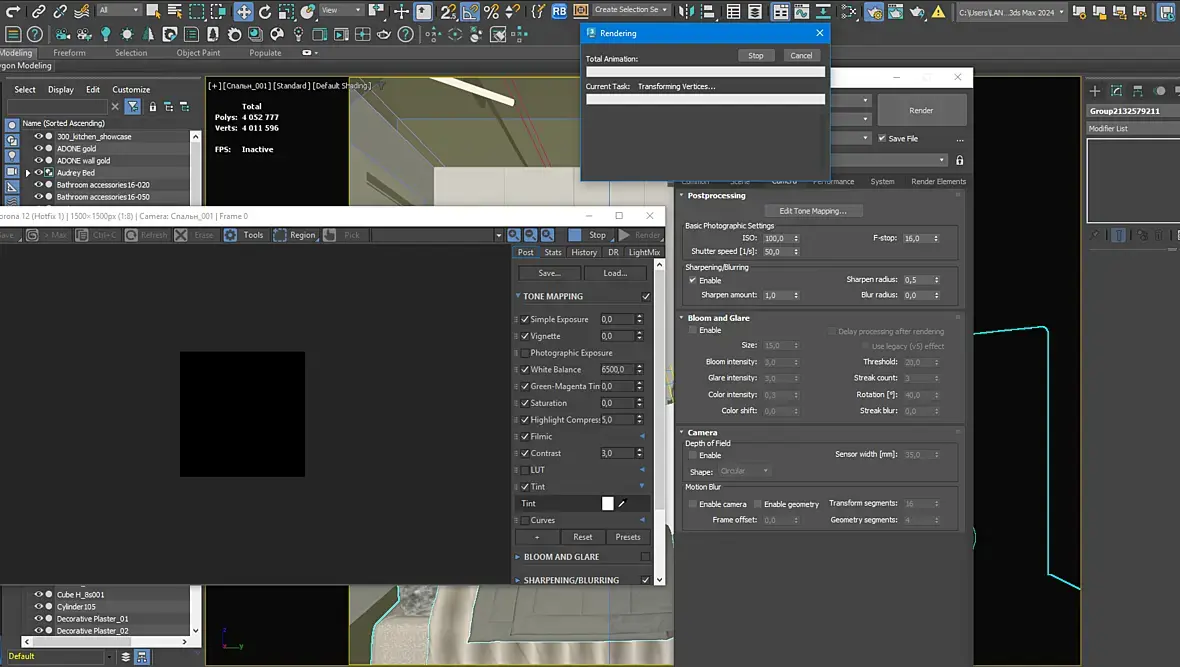The width and height of the screenshot is (1180, 667).
Task: Click the Tools gear icon in frame buffer
Action: 231,235
